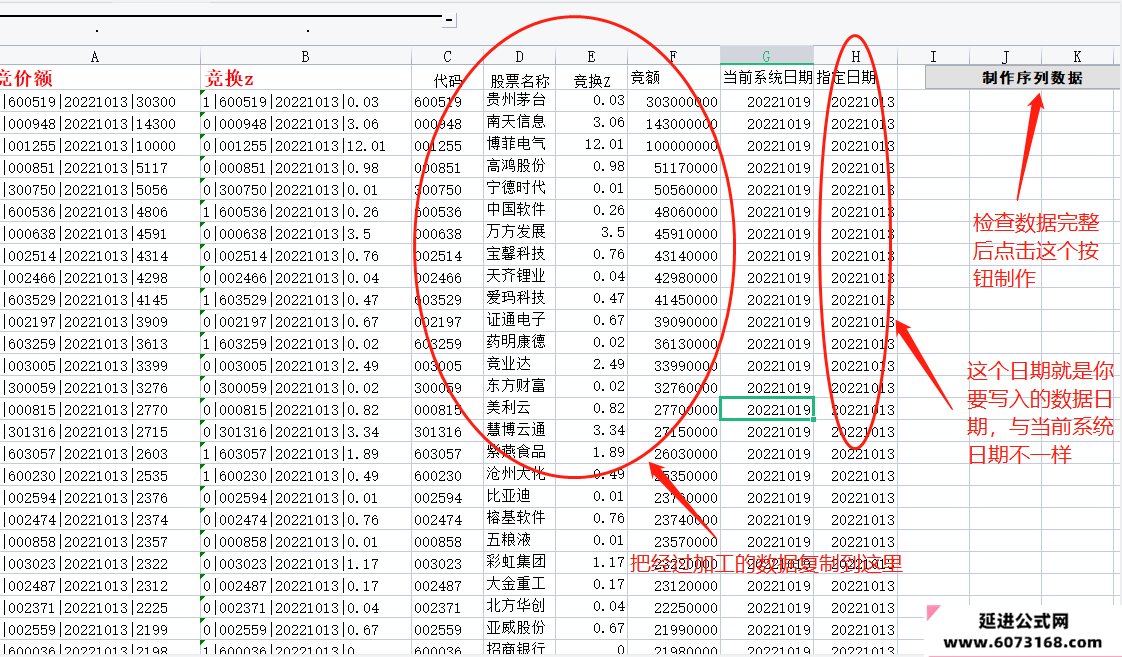Select the cell containing 东方财富

[x=519, y=386]
